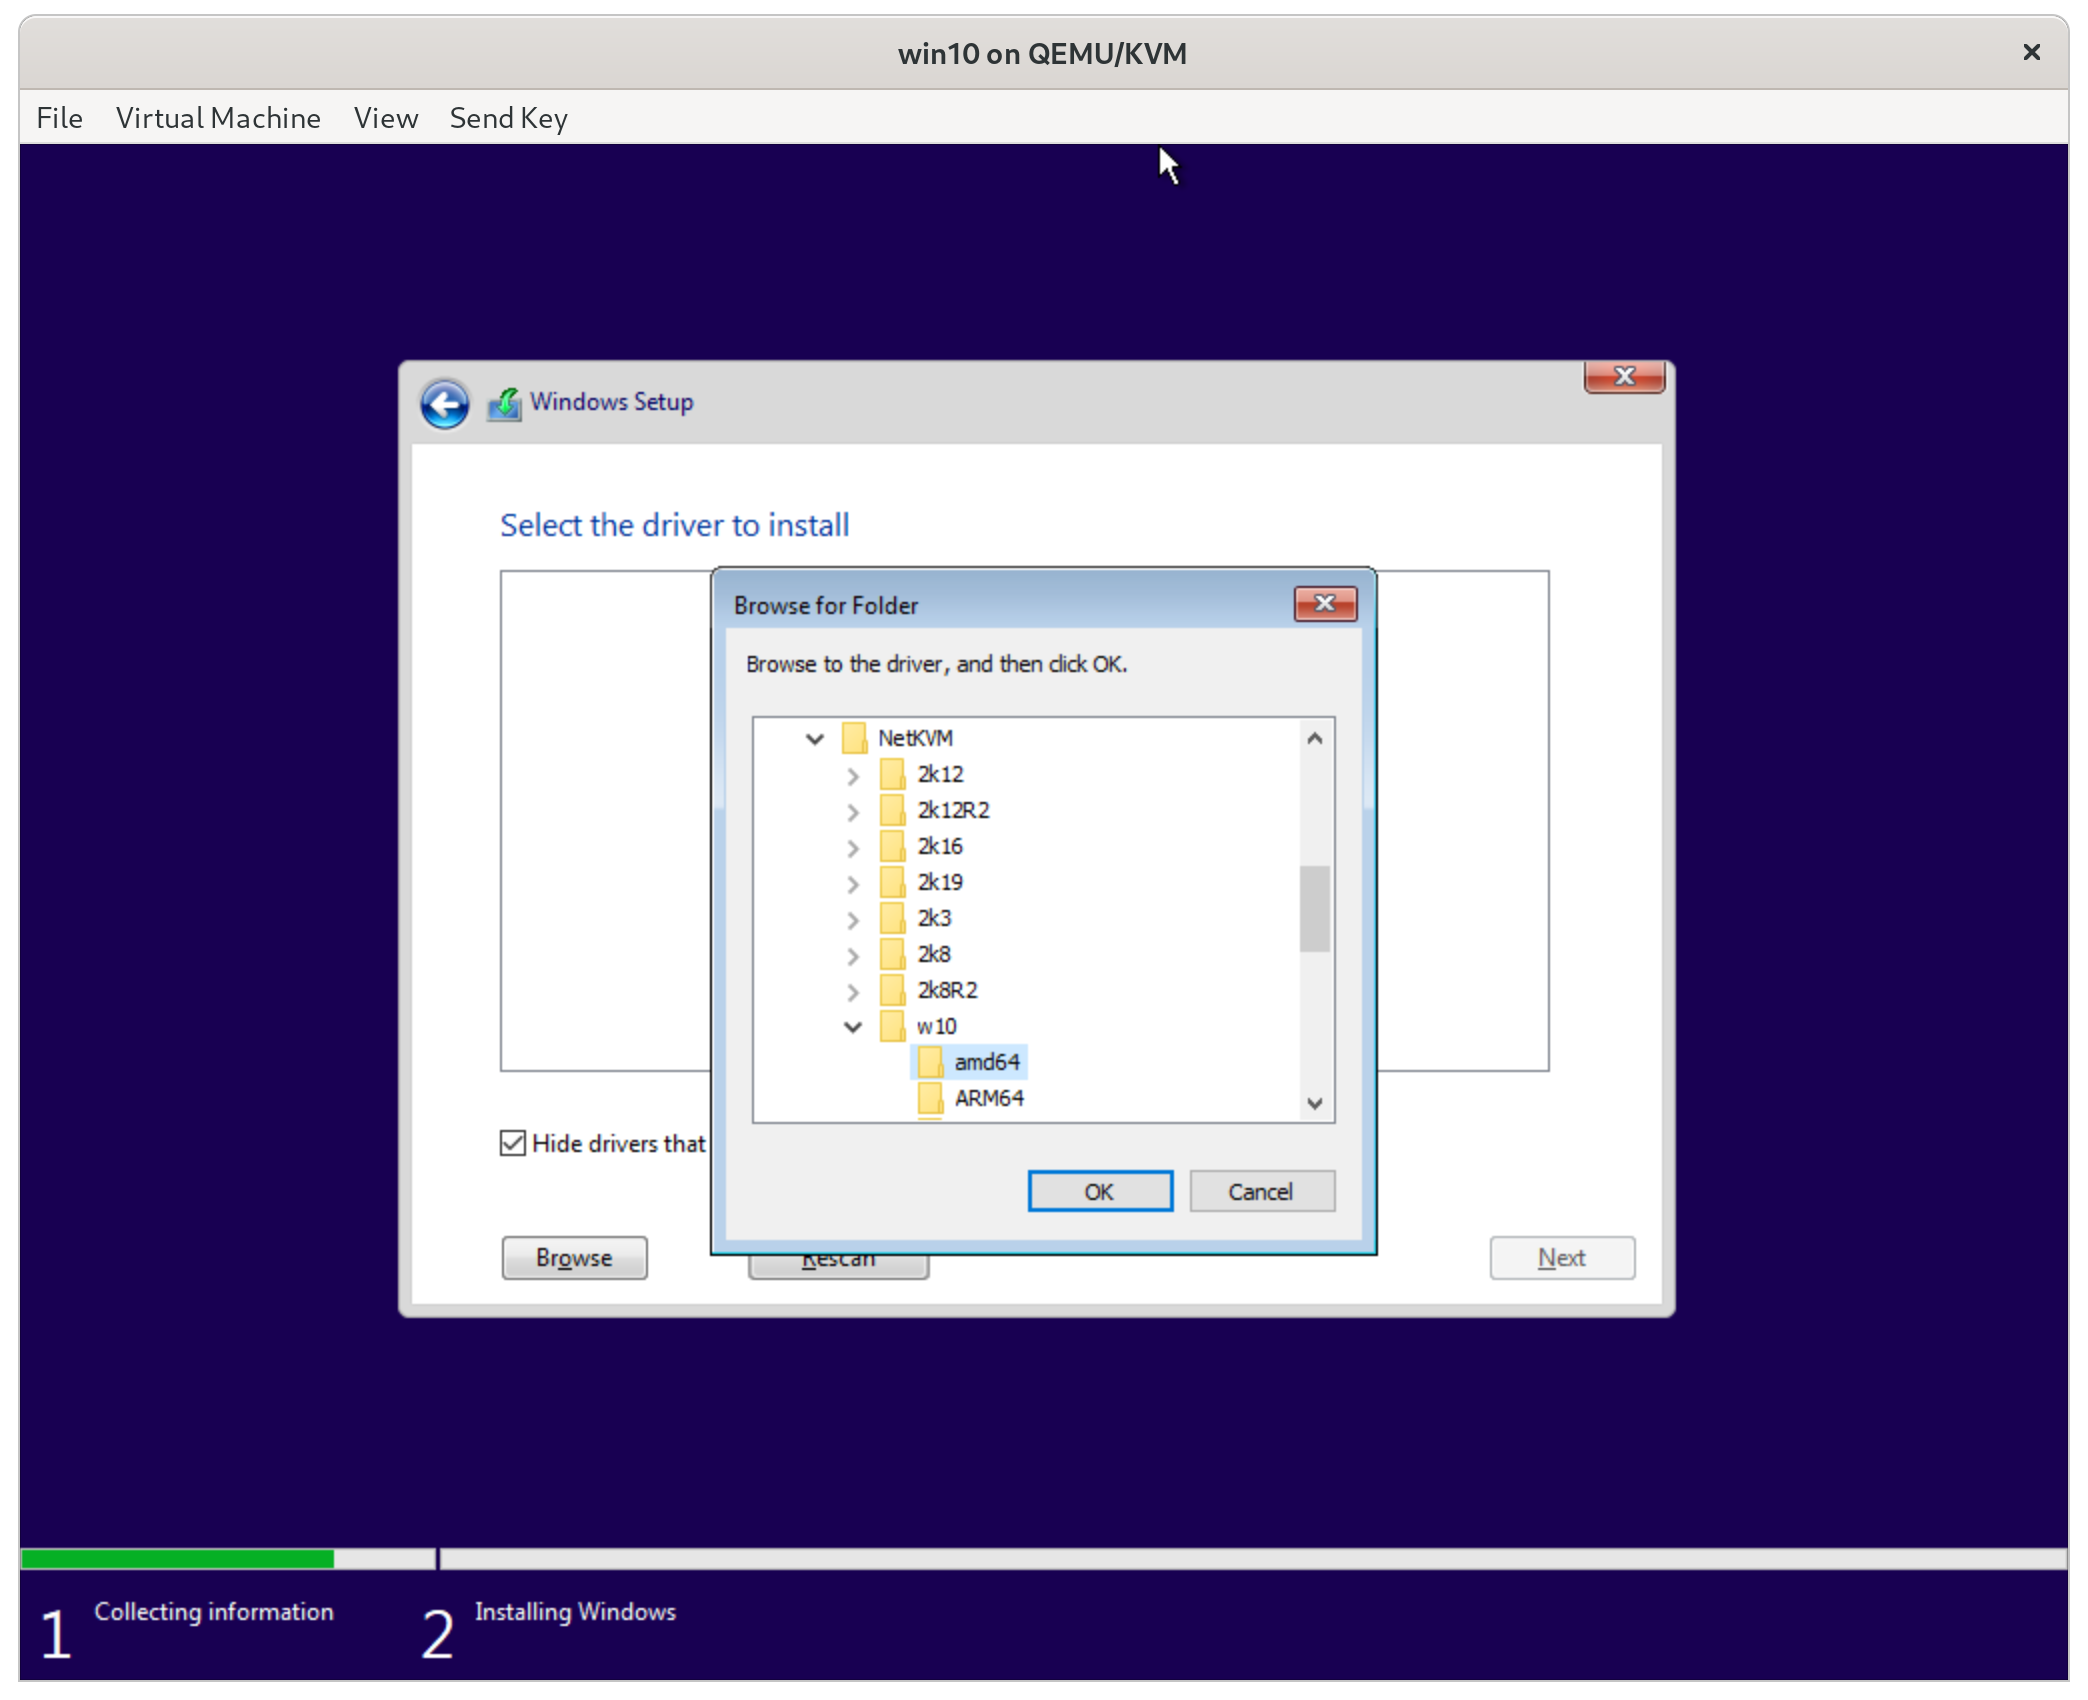This screenshot has width=2088, height=1700.
Task: Click the blue back arrow in Windows Setup
Action: point(444,404)
